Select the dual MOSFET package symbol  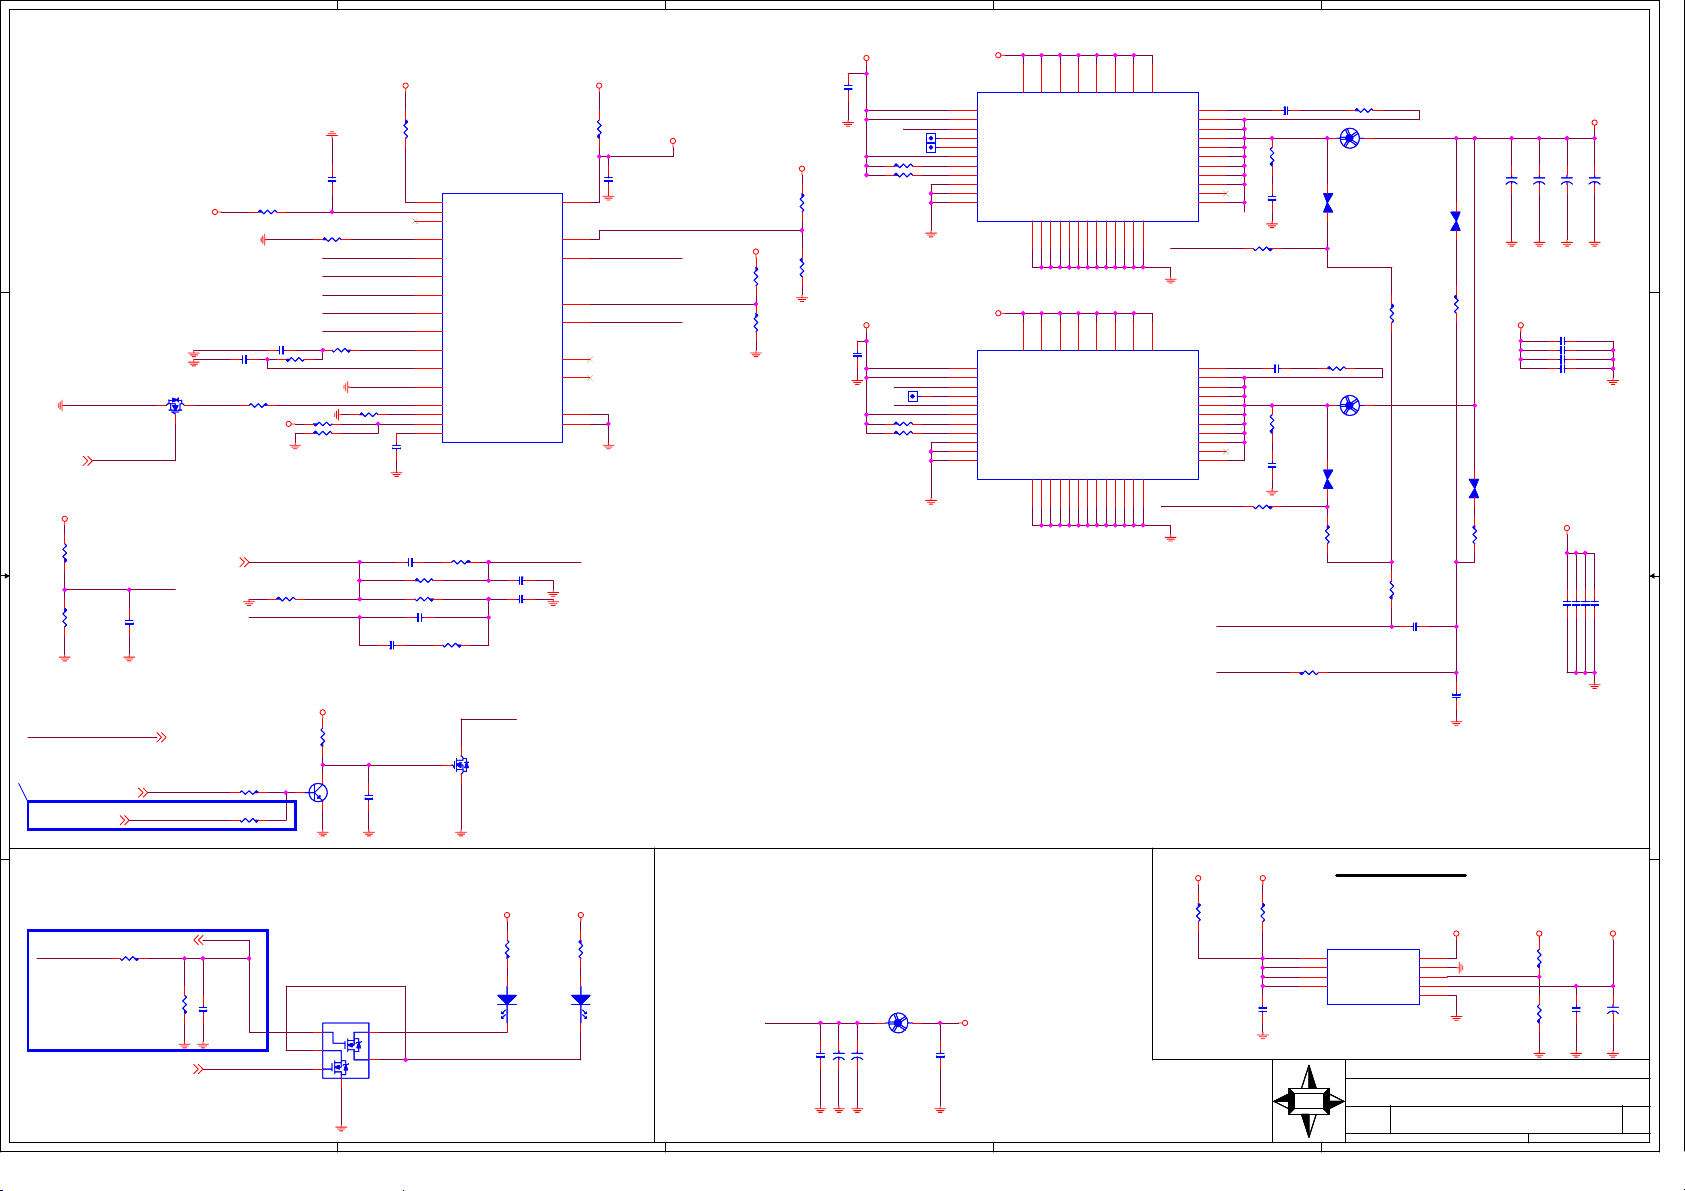(x=345, y=1050)
